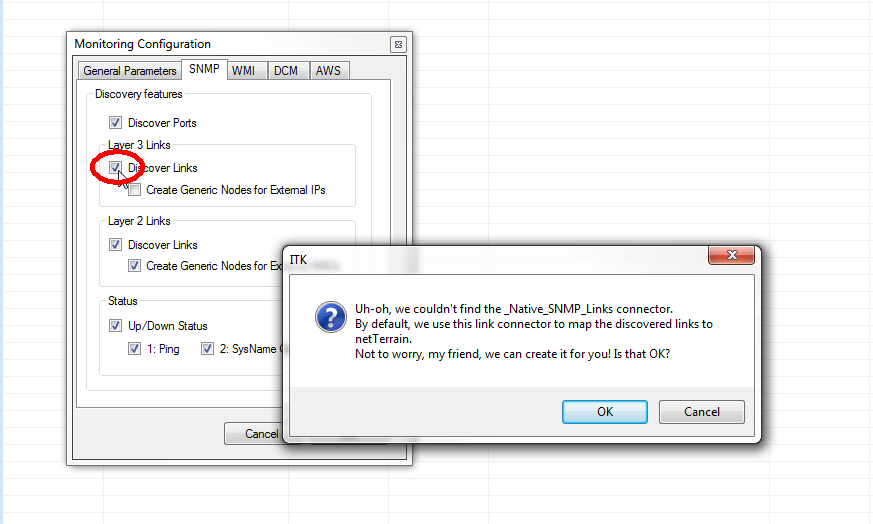Viewport: 873px width, 524px height.
Task: Close the Monitoring Configuration window
Action: [x=398, y=45]
